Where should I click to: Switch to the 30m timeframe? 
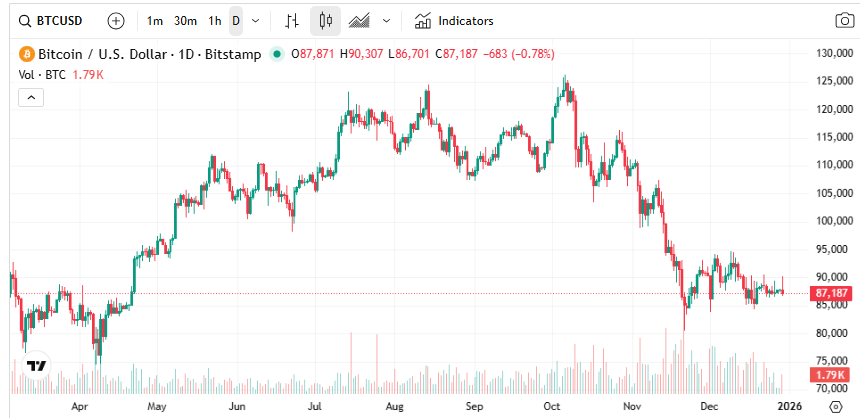pyautogui.click(x=185, y=20)
